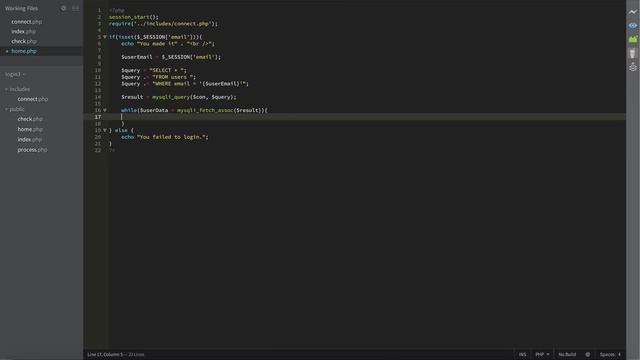The height and width of the screenshot is (360, 640).
Task: Toggle INS insert mode in status bar
Action: click(522, 354)
